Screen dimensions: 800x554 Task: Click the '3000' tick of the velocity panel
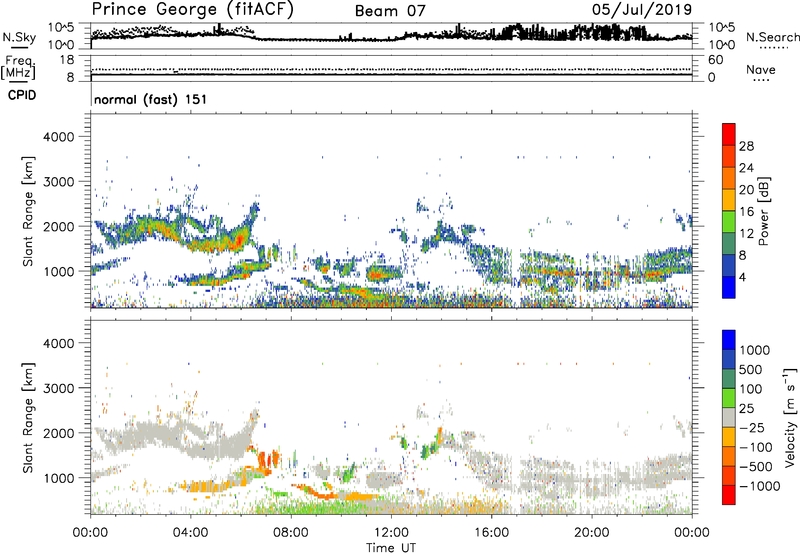click(x=59, y=388)
